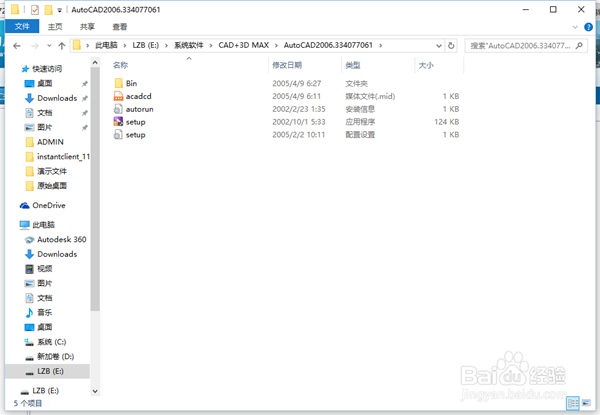Select the acadcd media file icon
The height and width of the screenshot is (415, 600).
118,96
